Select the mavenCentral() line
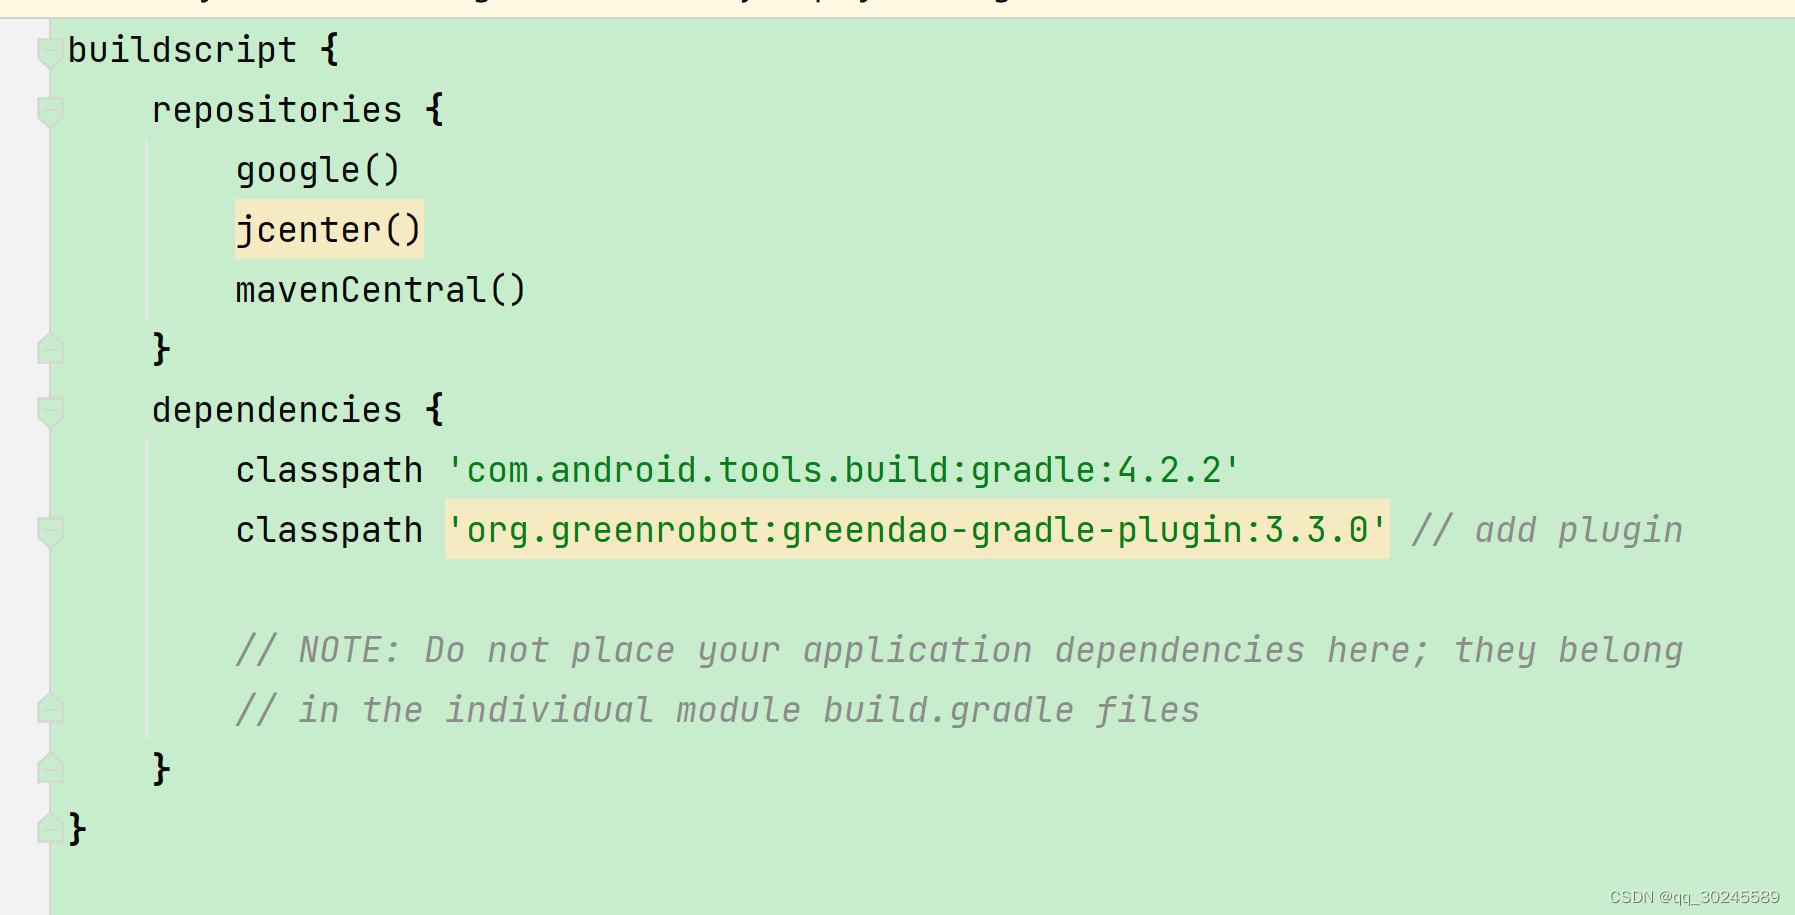 pyautogui.click(x=380, y=290)
